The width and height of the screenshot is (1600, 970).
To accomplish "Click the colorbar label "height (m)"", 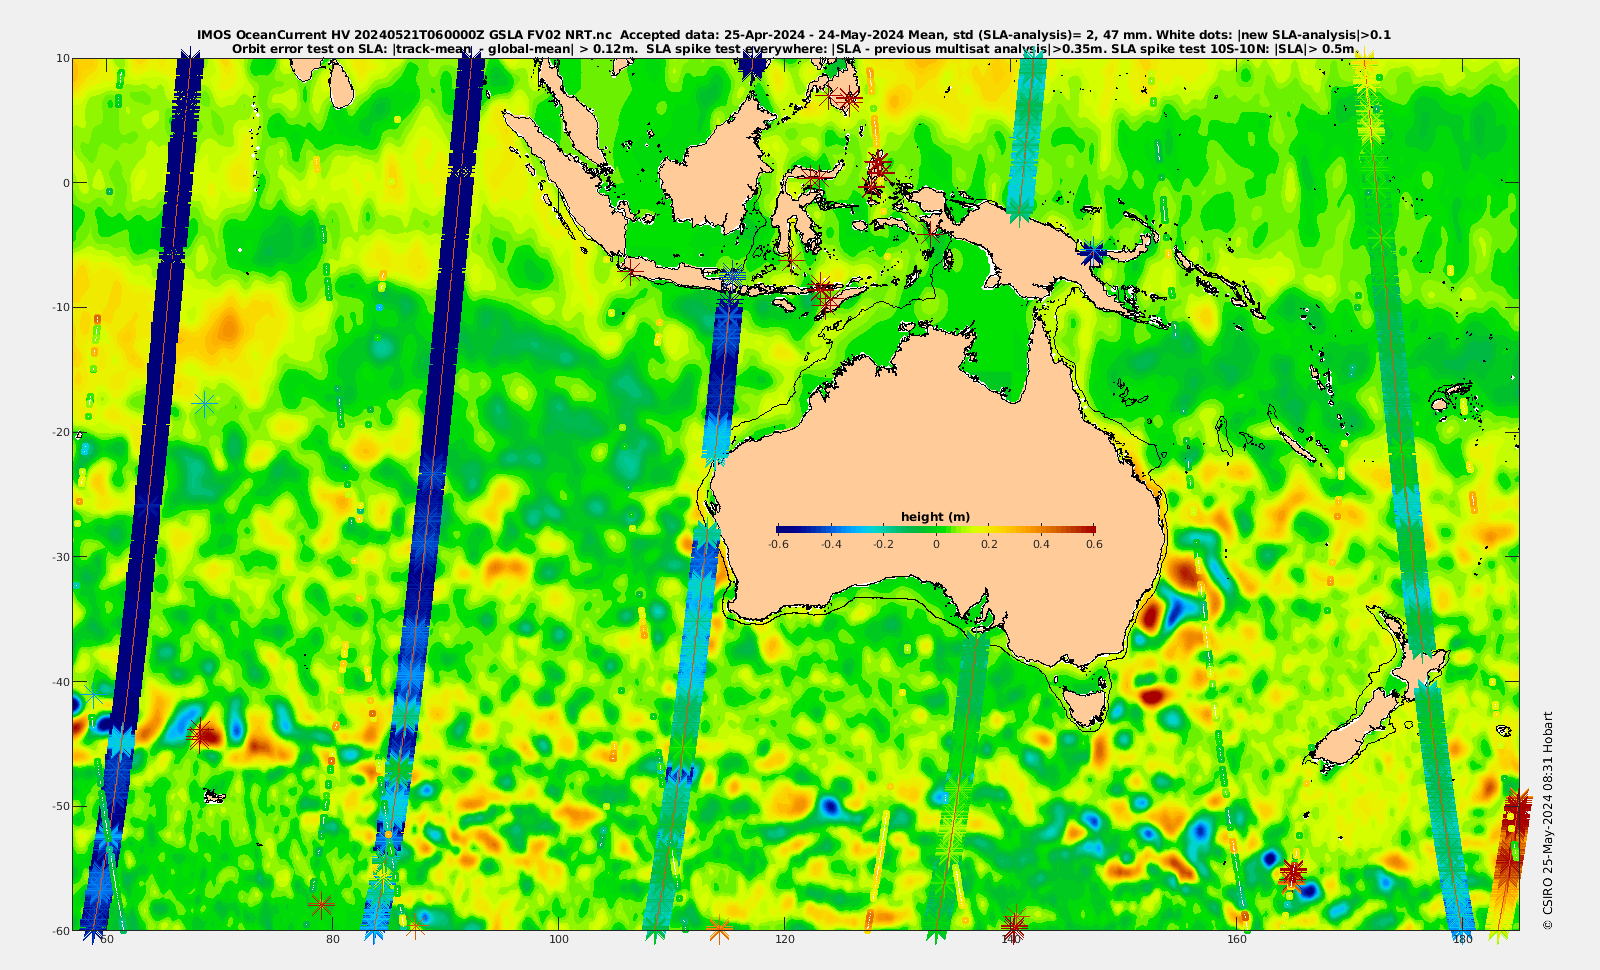I will [935, 517].
